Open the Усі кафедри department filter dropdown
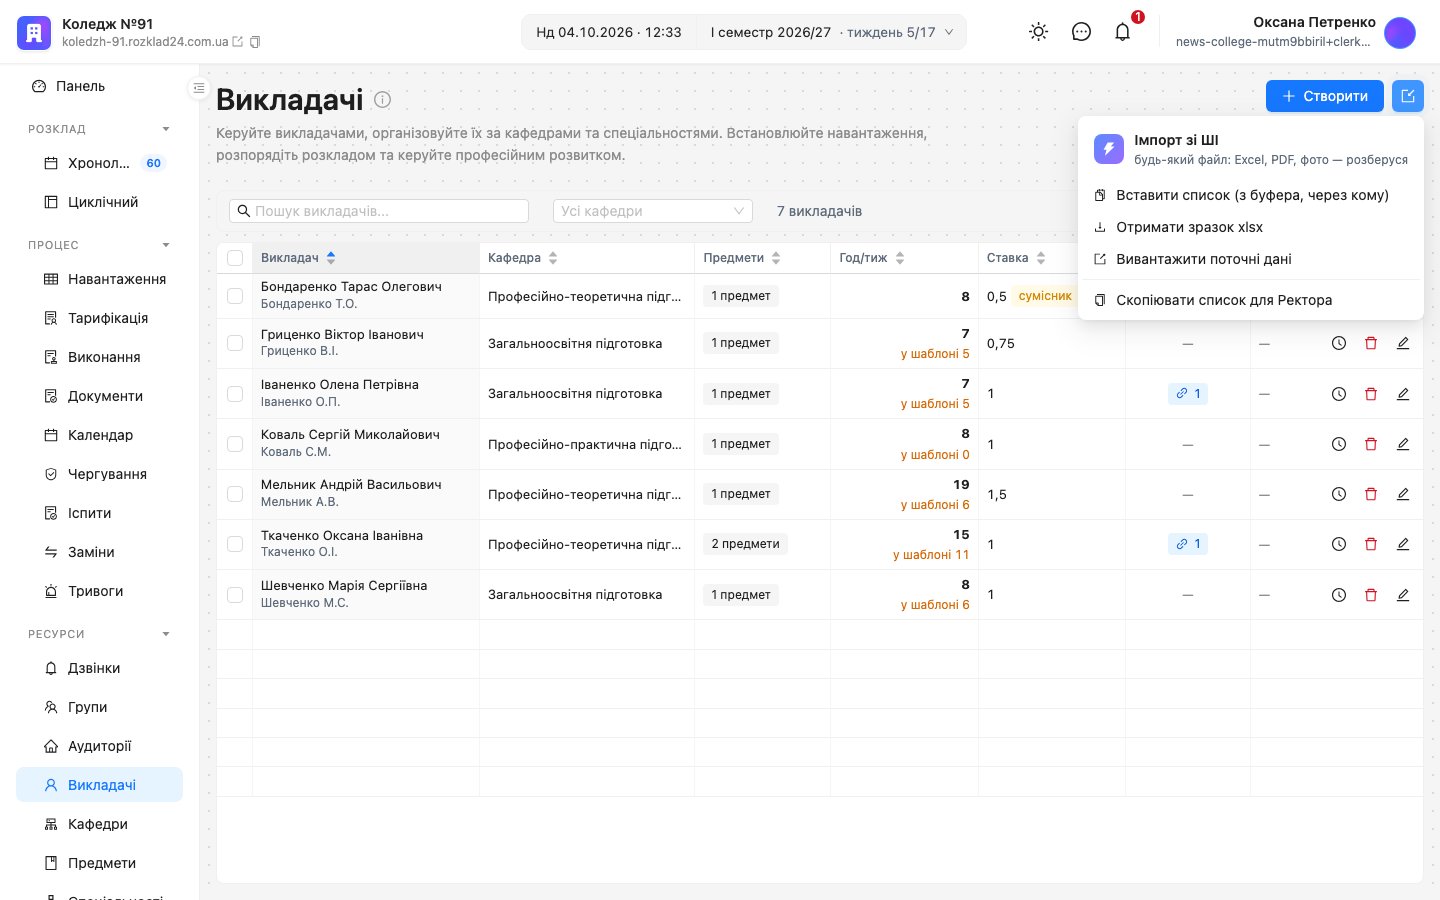This screenshot has width=1440, height=900. [x=652, y=211]
